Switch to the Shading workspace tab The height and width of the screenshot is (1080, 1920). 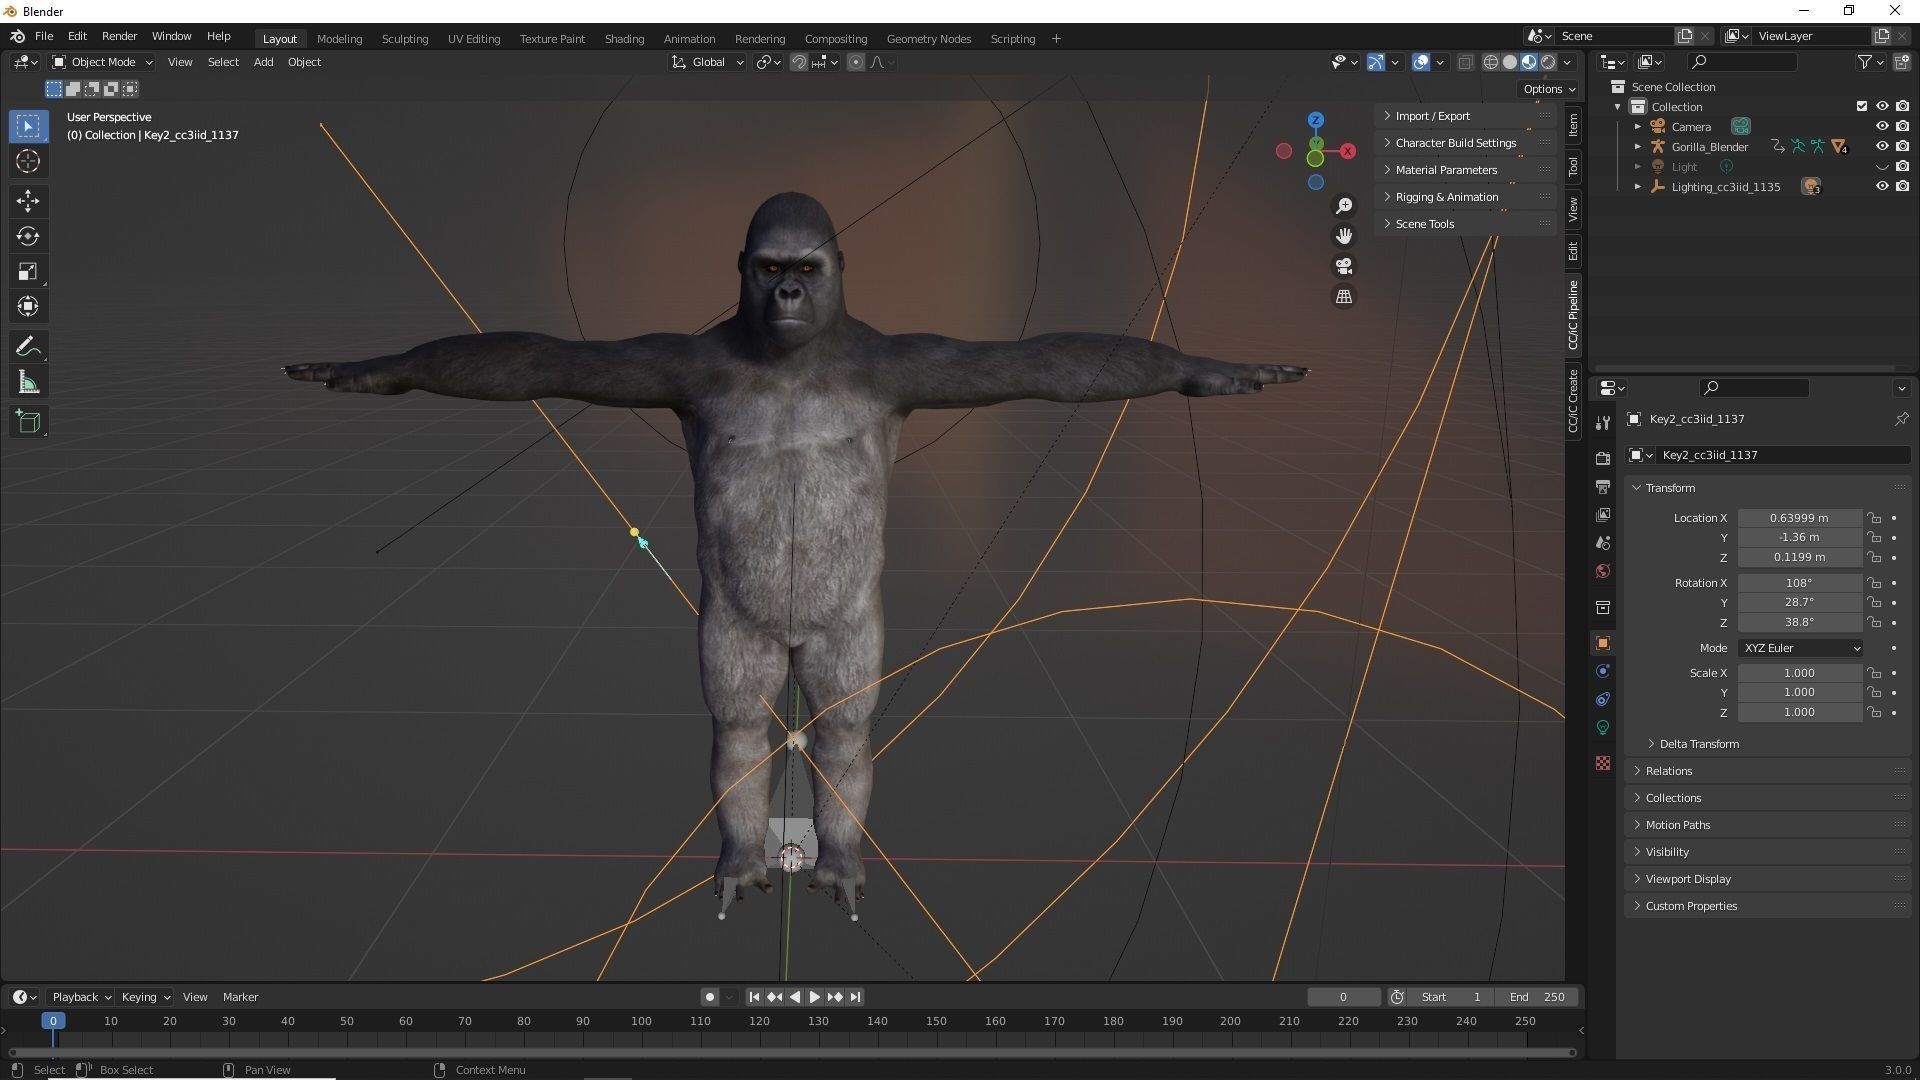point(624,39)
